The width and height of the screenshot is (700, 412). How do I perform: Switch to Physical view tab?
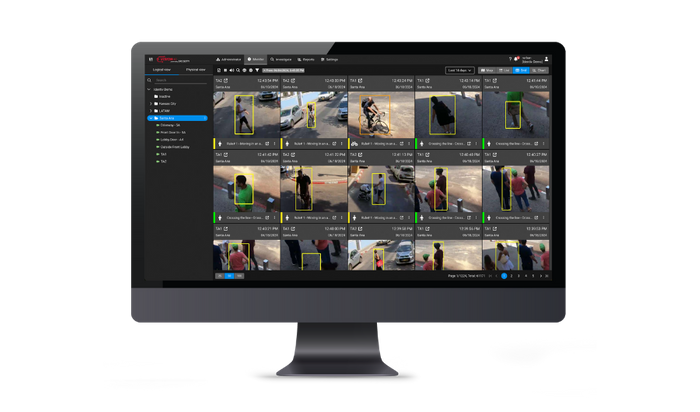coord(194,70)
